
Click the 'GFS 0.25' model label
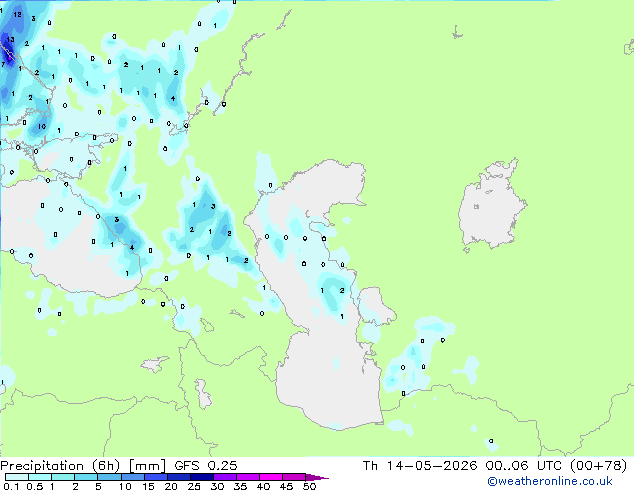pyautogui.click(x=205, y=466)
